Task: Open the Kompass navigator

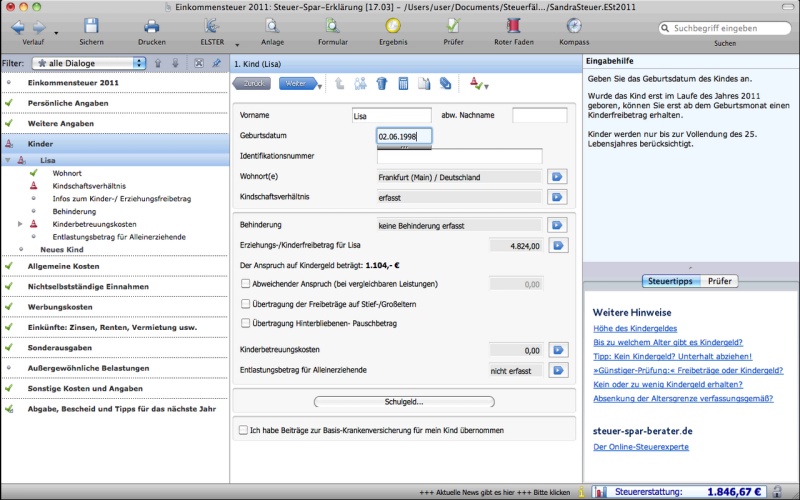Action: point(574,27)
